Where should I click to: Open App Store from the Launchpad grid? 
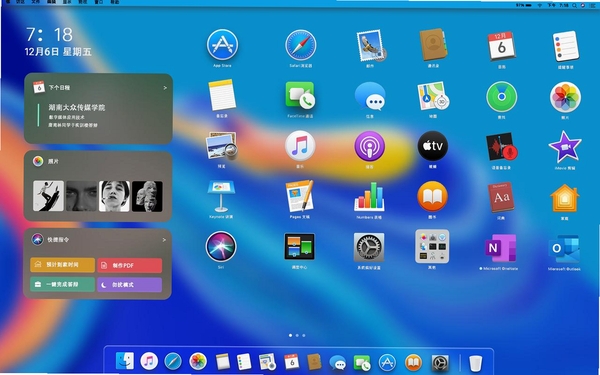click(x=222, y=45)
